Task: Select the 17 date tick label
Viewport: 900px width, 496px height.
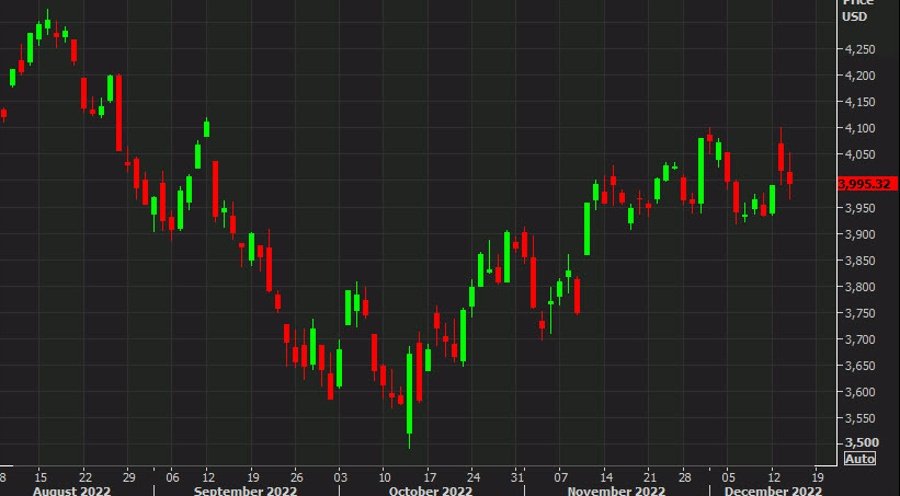Action: click(x=429, y=477)
